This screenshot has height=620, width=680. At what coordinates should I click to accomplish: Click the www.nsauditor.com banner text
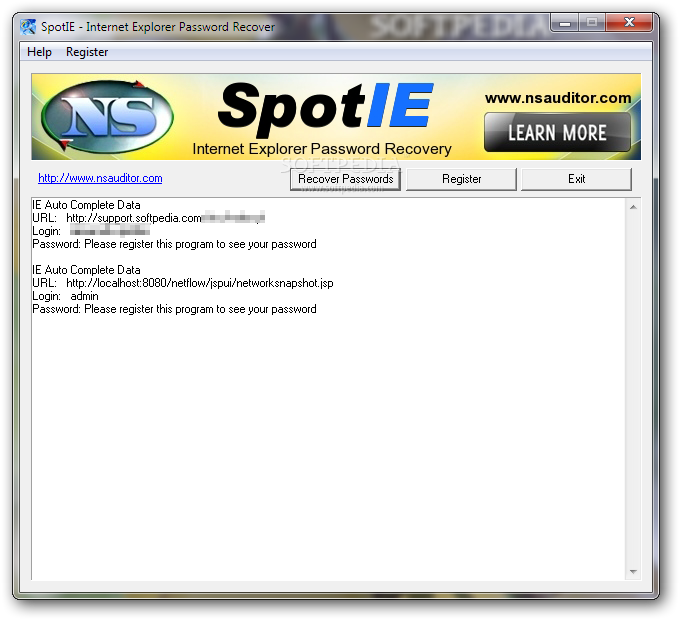click(558, 98)
